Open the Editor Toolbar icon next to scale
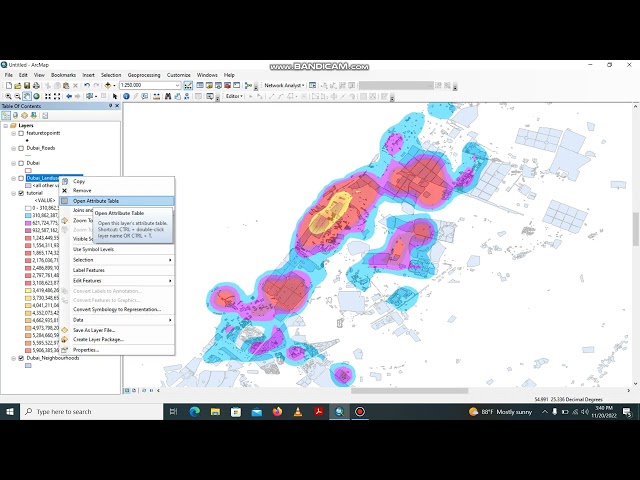Viewport: 640px width, 480px height. 188,85
